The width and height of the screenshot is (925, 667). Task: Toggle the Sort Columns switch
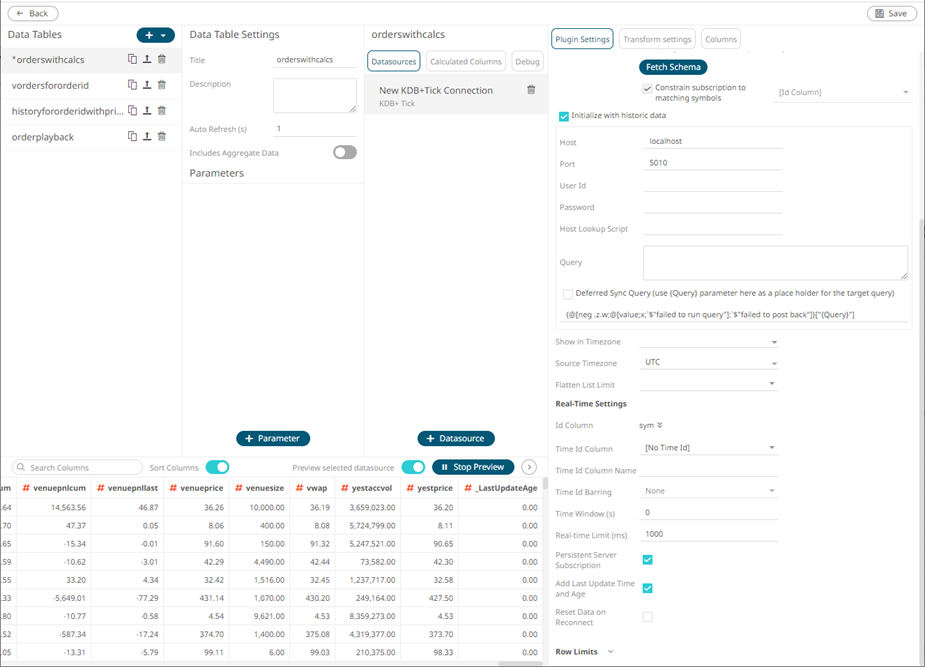(217, 467)
